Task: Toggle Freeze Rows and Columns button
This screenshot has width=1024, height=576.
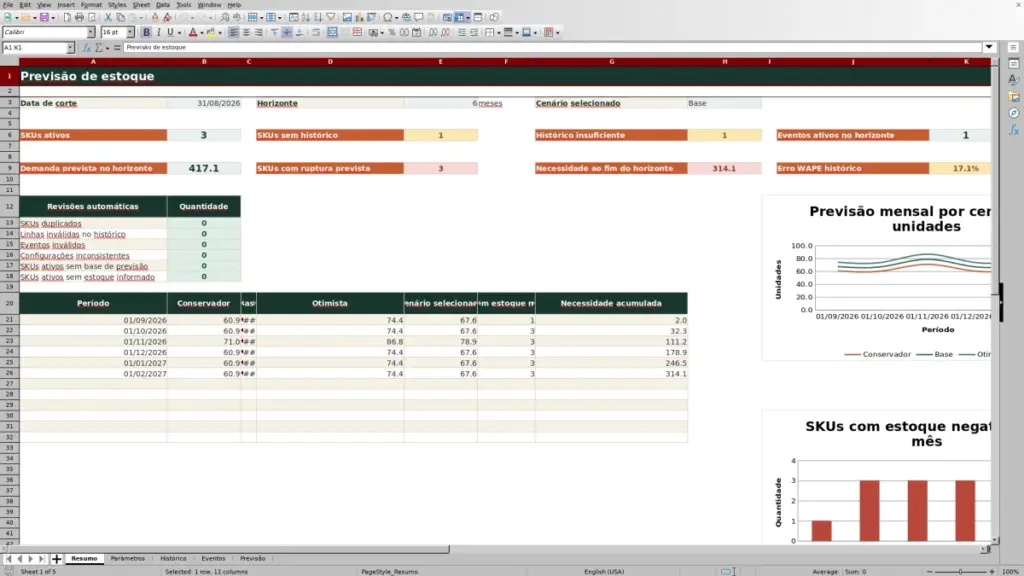Action: point(460,18)
